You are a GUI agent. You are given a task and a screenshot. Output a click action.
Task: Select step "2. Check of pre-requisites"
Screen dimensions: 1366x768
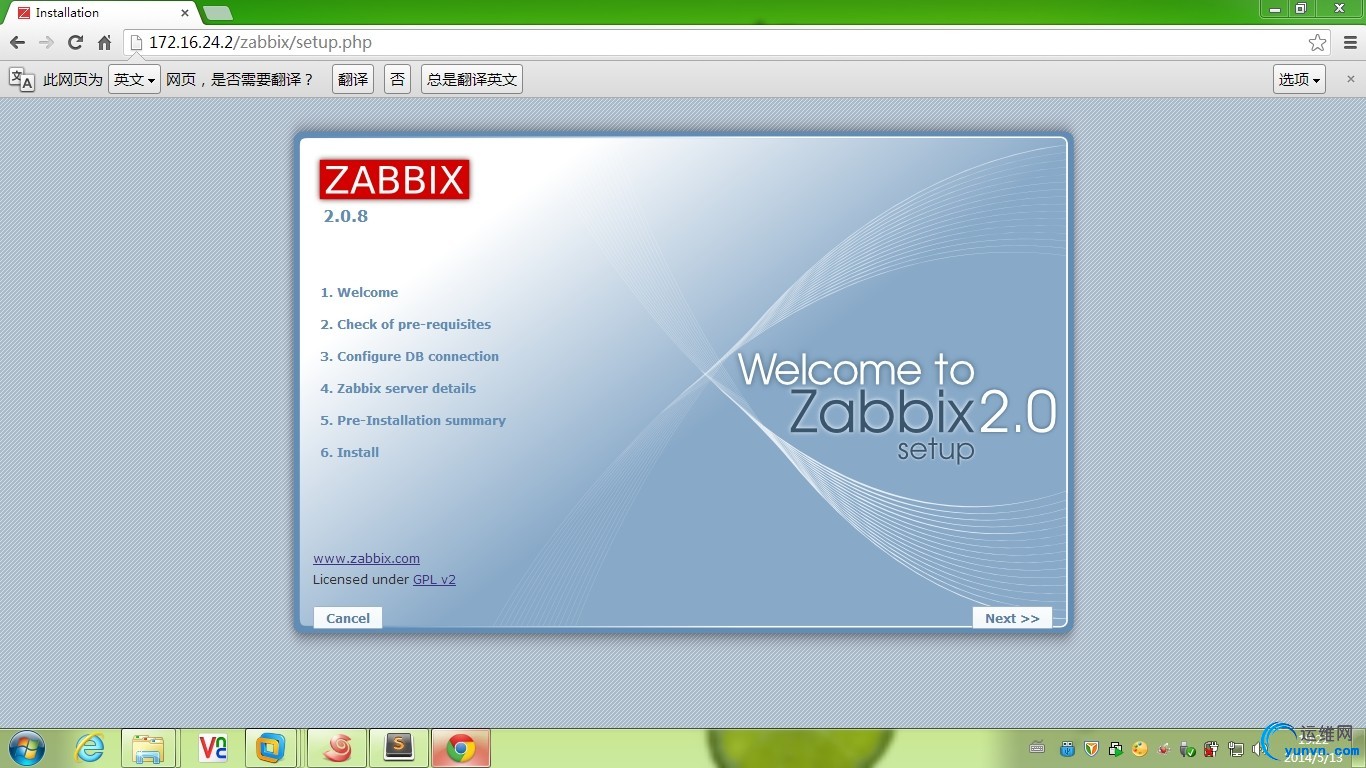[406, 325]
